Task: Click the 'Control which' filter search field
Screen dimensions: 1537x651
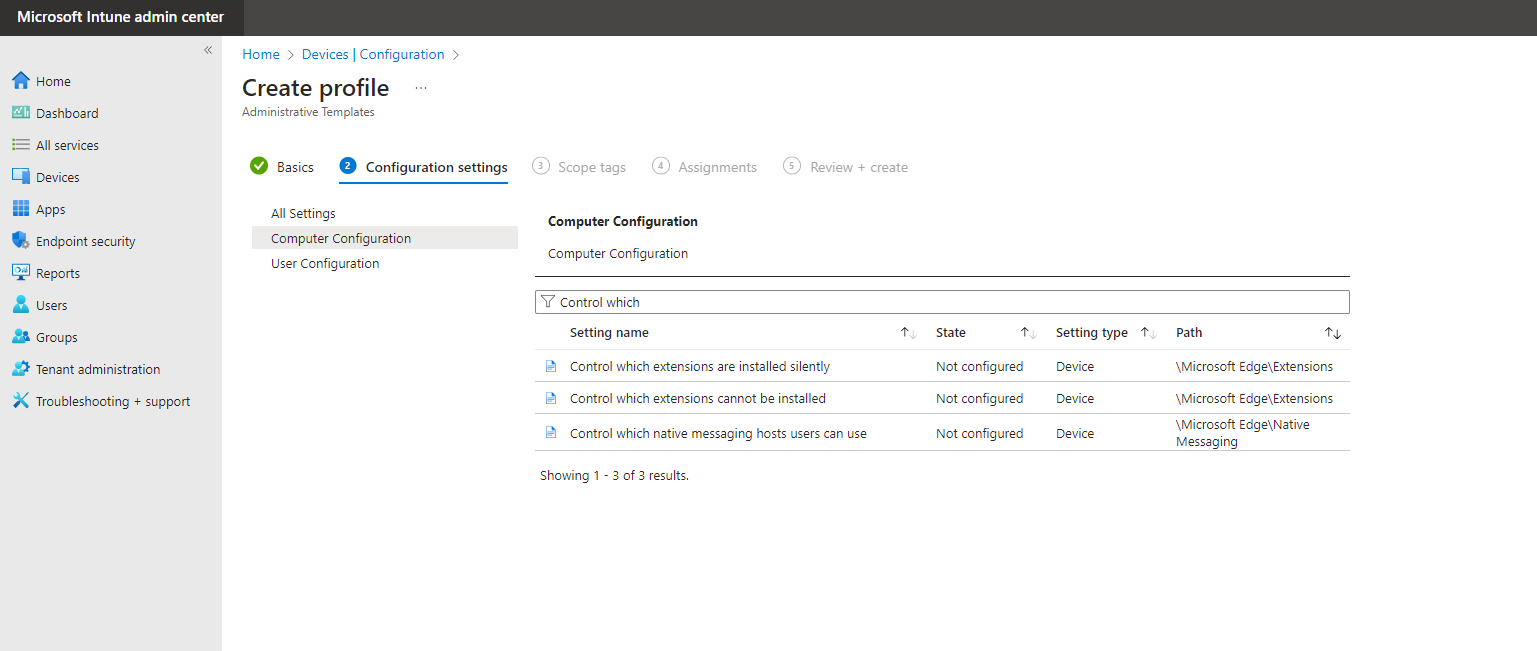Action: 942,302
